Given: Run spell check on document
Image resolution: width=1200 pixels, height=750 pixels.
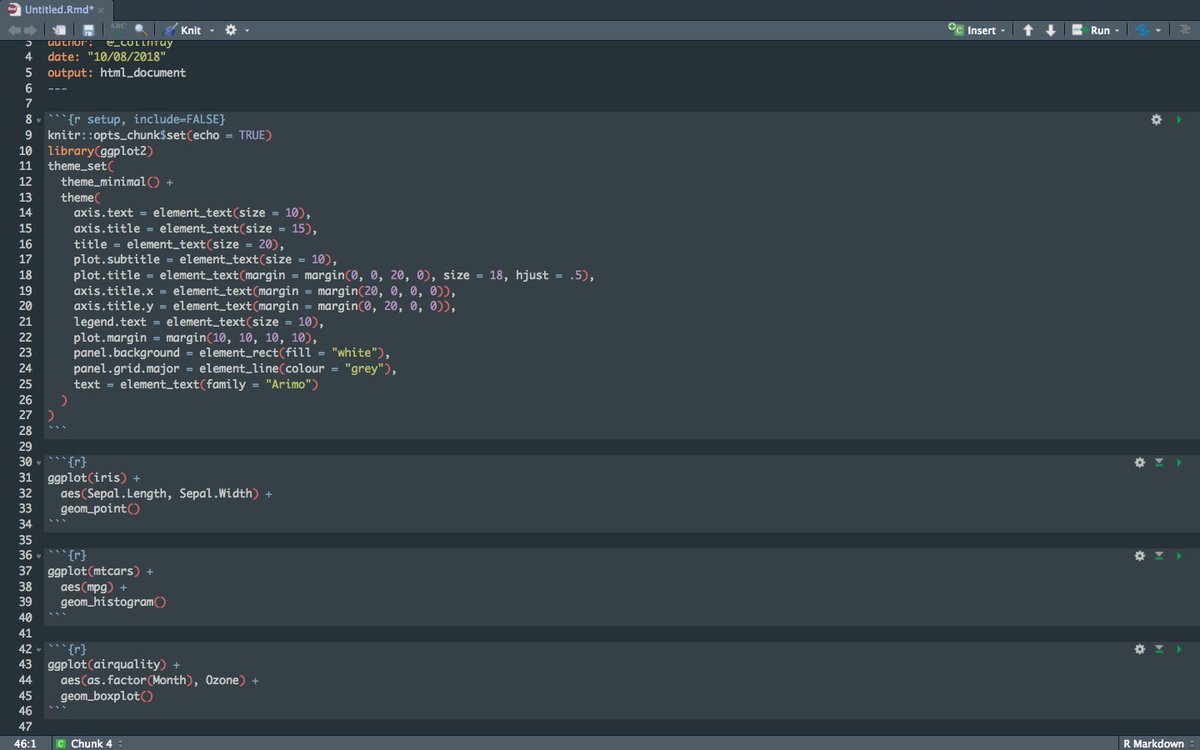Looking at the screenshot, I should tap(118, 30).
